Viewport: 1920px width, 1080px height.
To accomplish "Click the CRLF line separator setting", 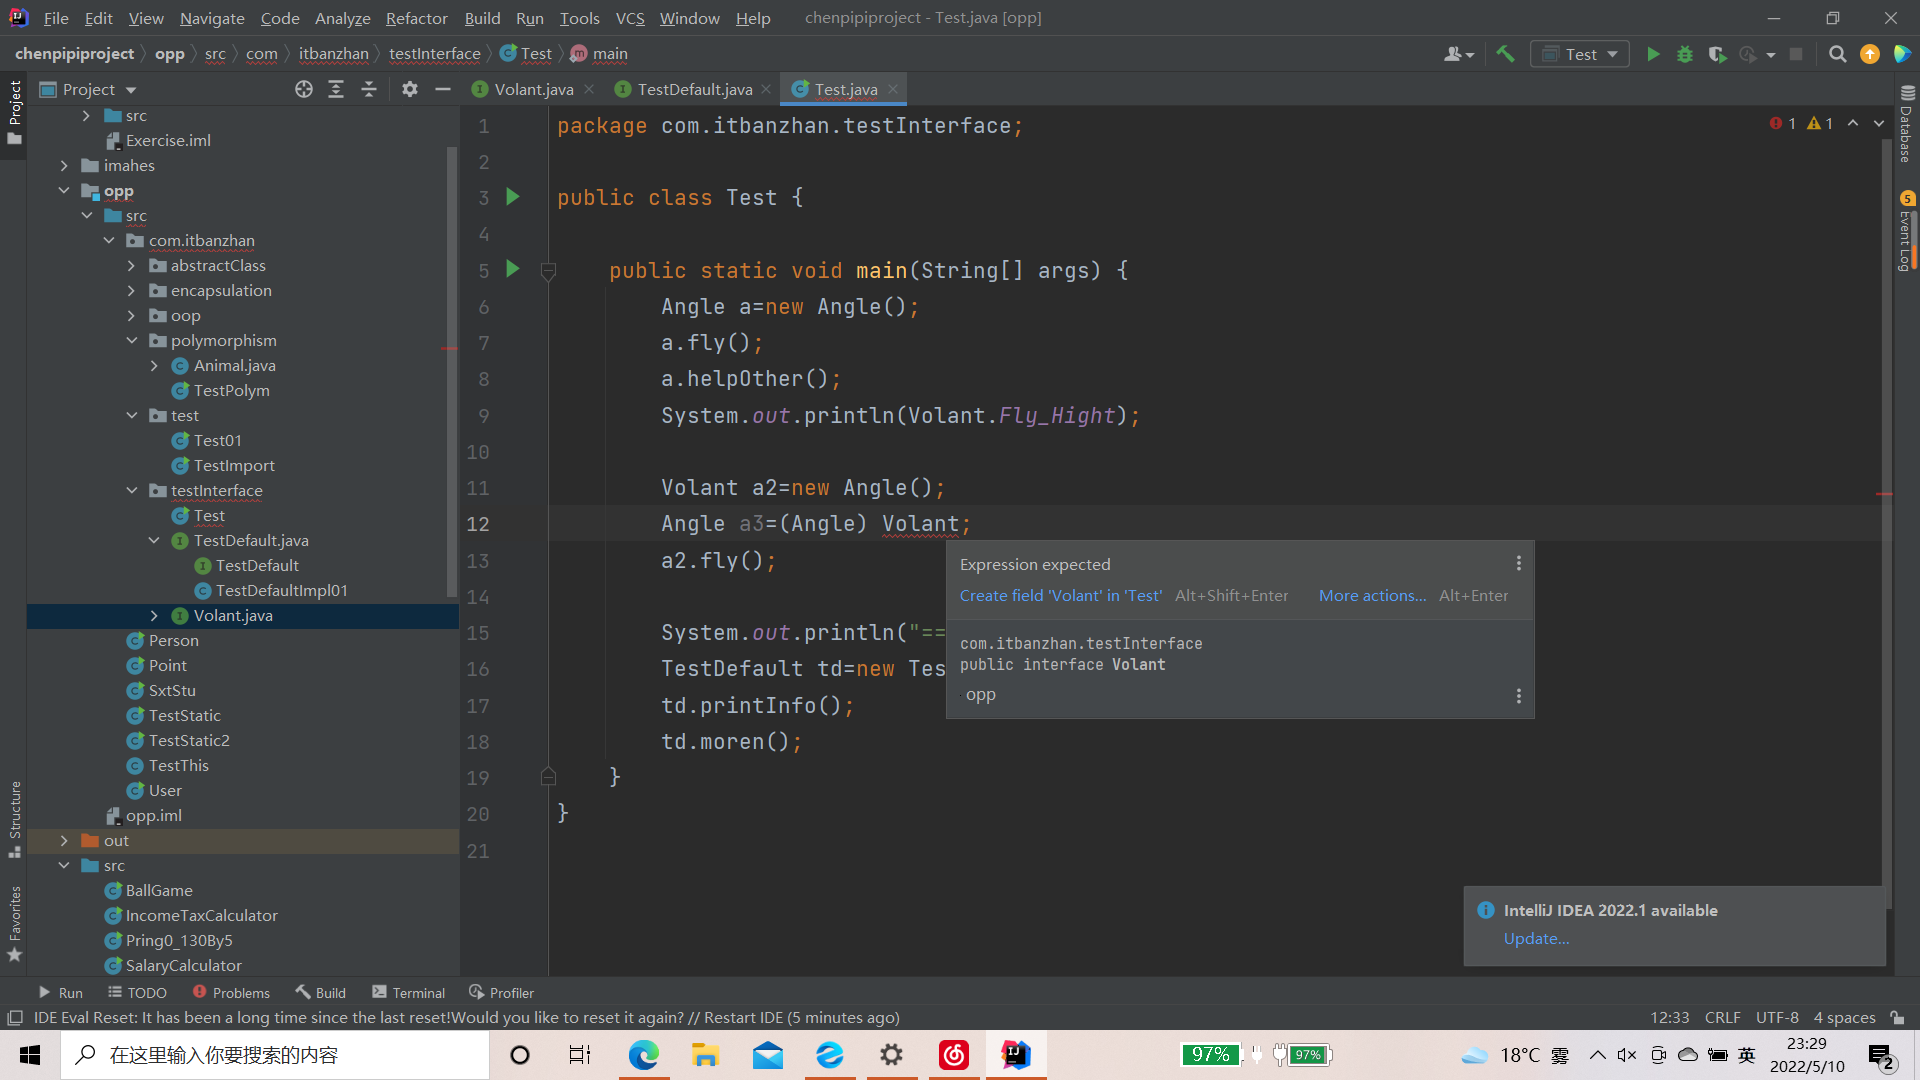I will (x=1722, y=1018).
